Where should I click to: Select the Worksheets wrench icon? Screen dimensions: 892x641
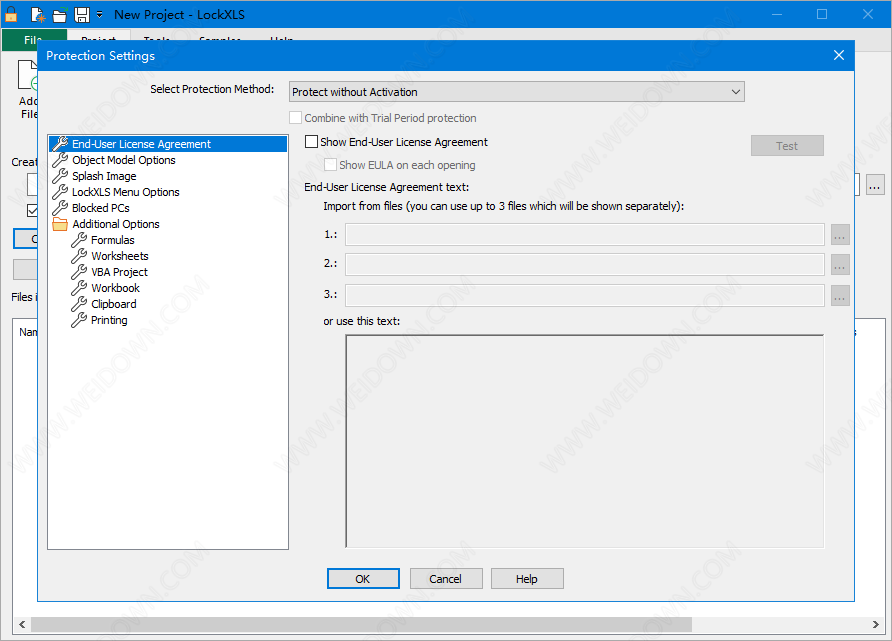[79, 256]
